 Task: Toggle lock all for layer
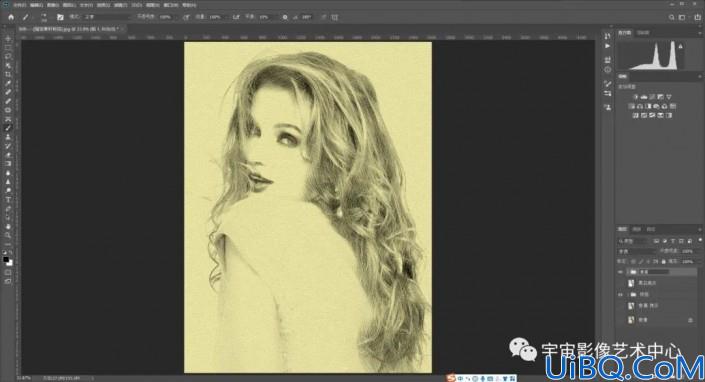click(x=664, y=262)
